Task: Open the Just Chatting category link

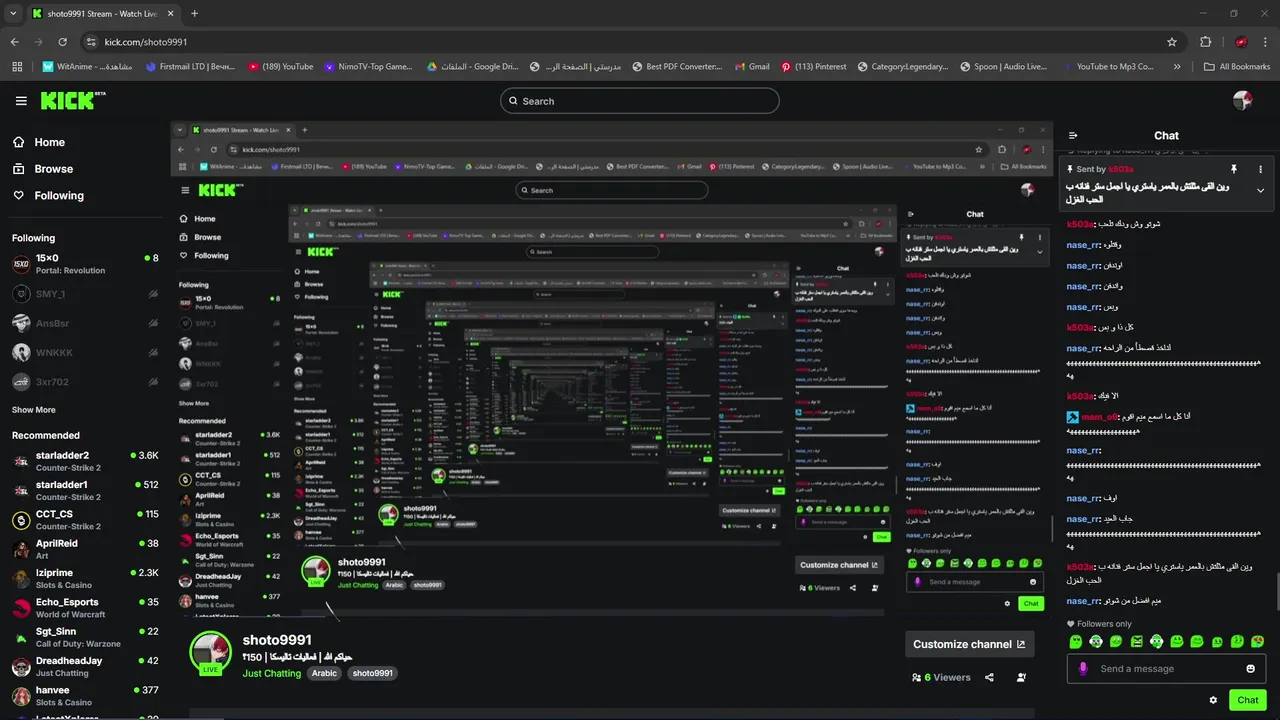Action: pos(272,674)
